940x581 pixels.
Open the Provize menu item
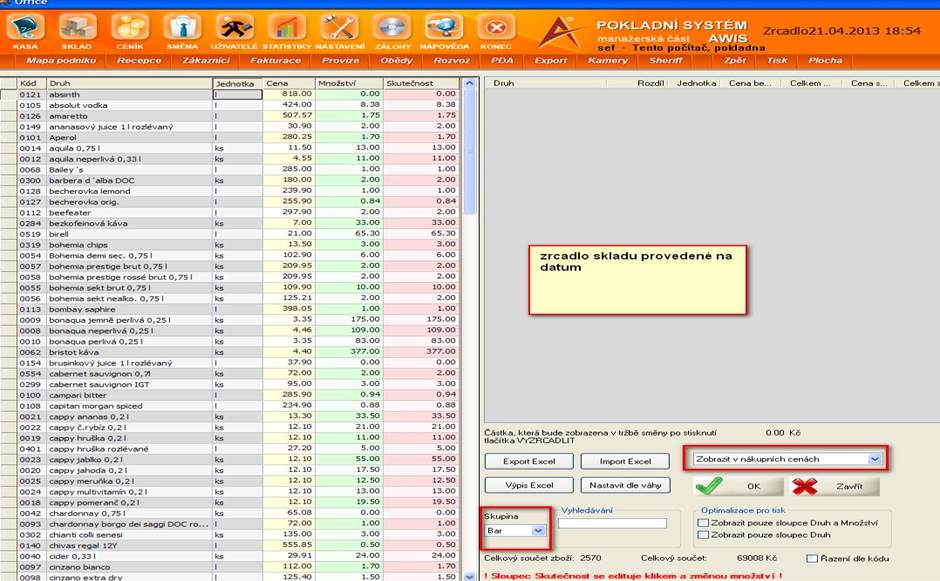pyautogui.click(x=341, y=61)
